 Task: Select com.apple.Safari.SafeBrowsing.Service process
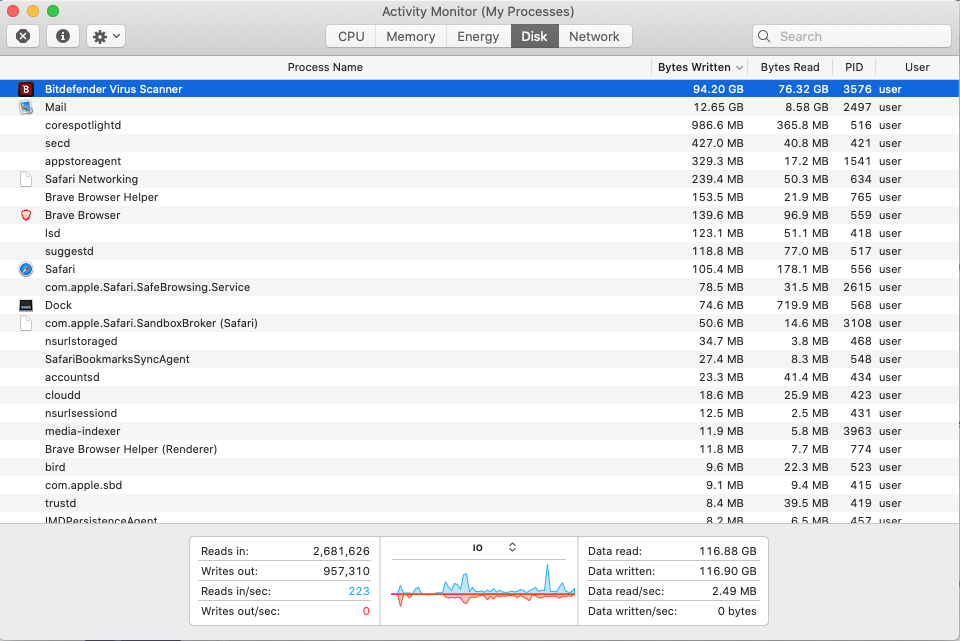[x=148, y=287]
